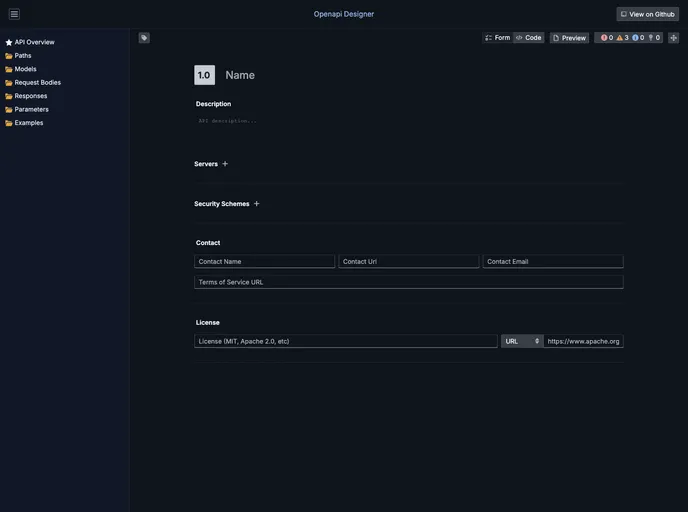This screenshot has width=688, height=512.
Task: Show errors count indicator
Action: (x=607, y=38)
